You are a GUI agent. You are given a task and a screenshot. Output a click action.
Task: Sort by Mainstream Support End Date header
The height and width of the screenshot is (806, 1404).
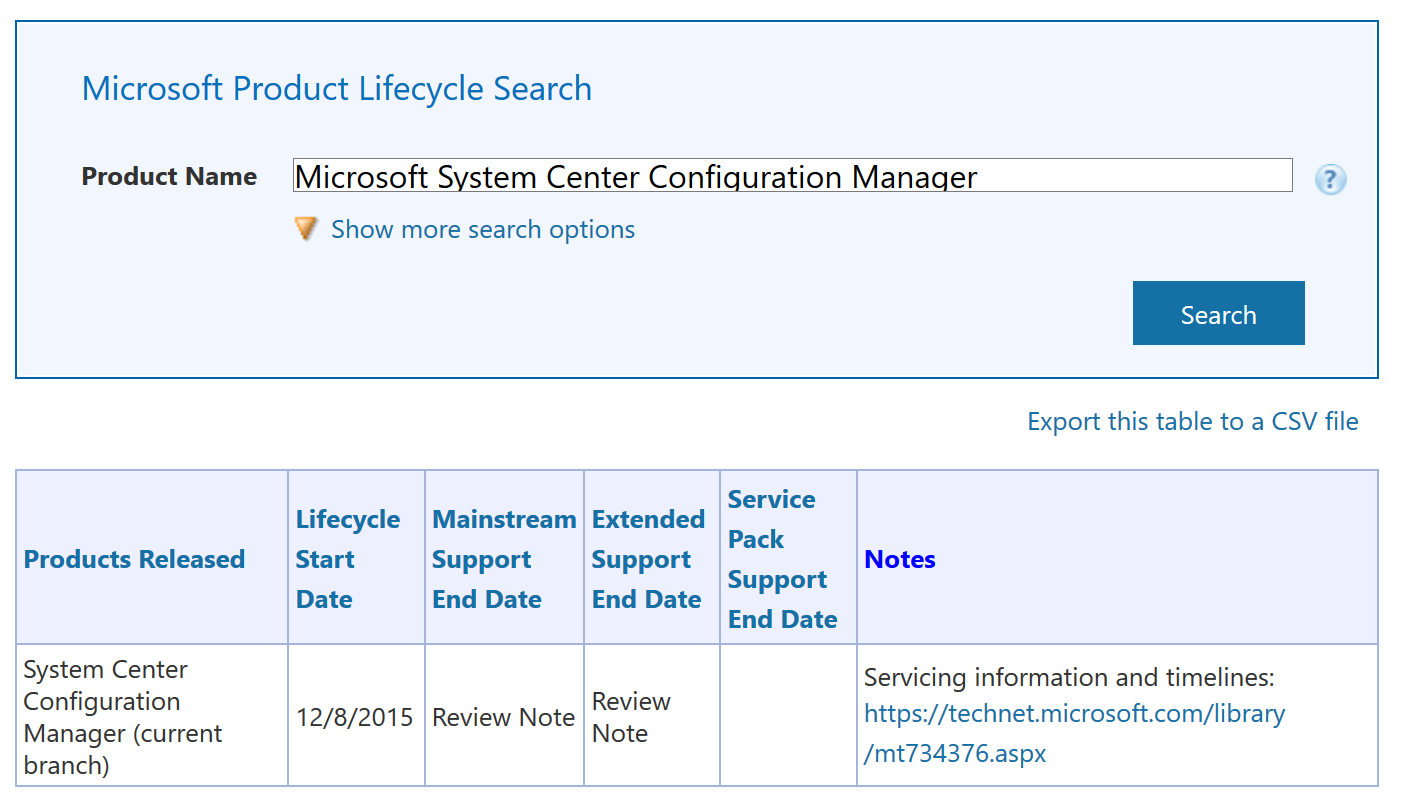click(x=504, y=559)
